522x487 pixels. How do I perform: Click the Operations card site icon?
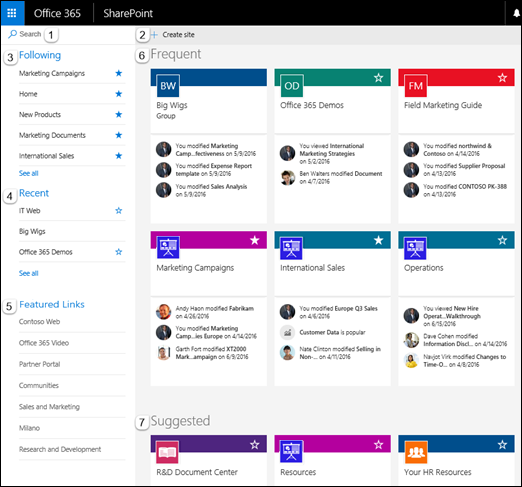pos(415,248)
